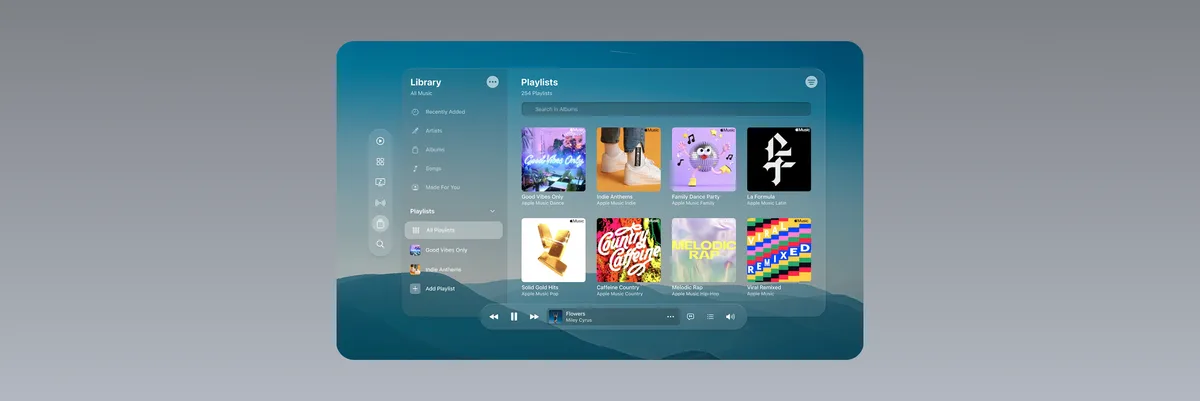1200x401 pixels.
Task: Click the Apple Music Latin subtitle
Action: click(x=767, y=203)
